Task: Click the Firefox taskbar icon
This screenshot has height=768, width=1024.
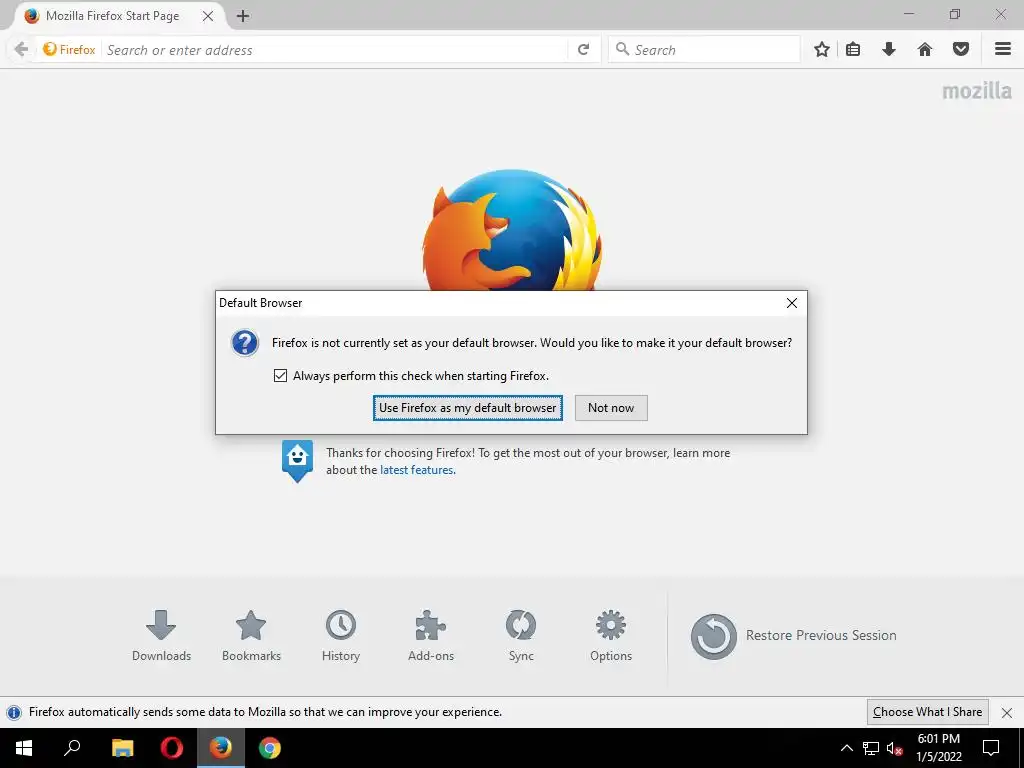Action: pos(221,748)
